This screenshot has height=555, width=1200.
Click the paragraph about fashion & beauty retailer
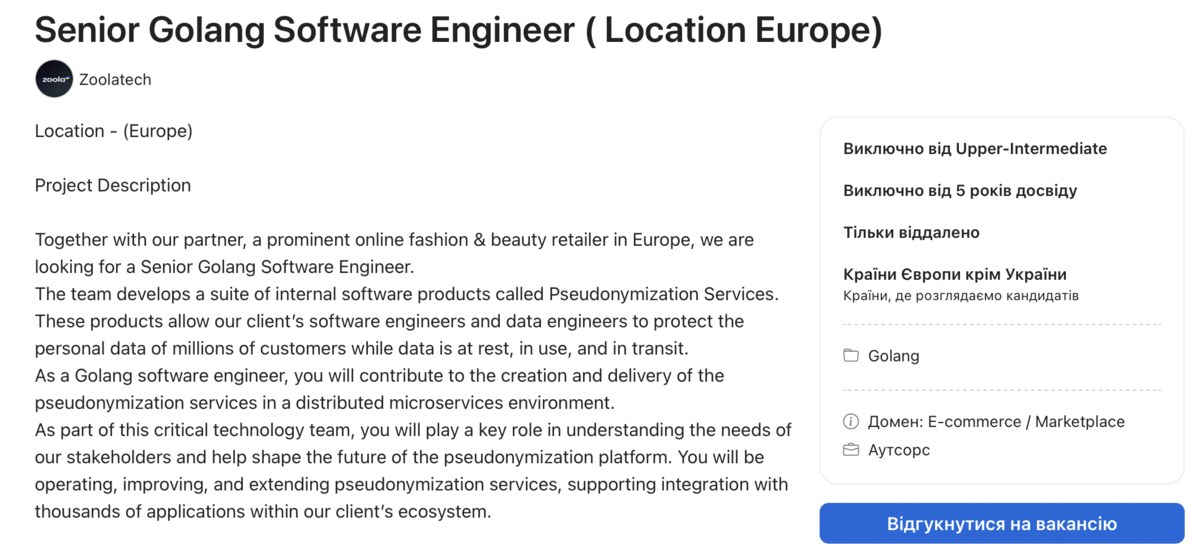(x=395, y=254)
